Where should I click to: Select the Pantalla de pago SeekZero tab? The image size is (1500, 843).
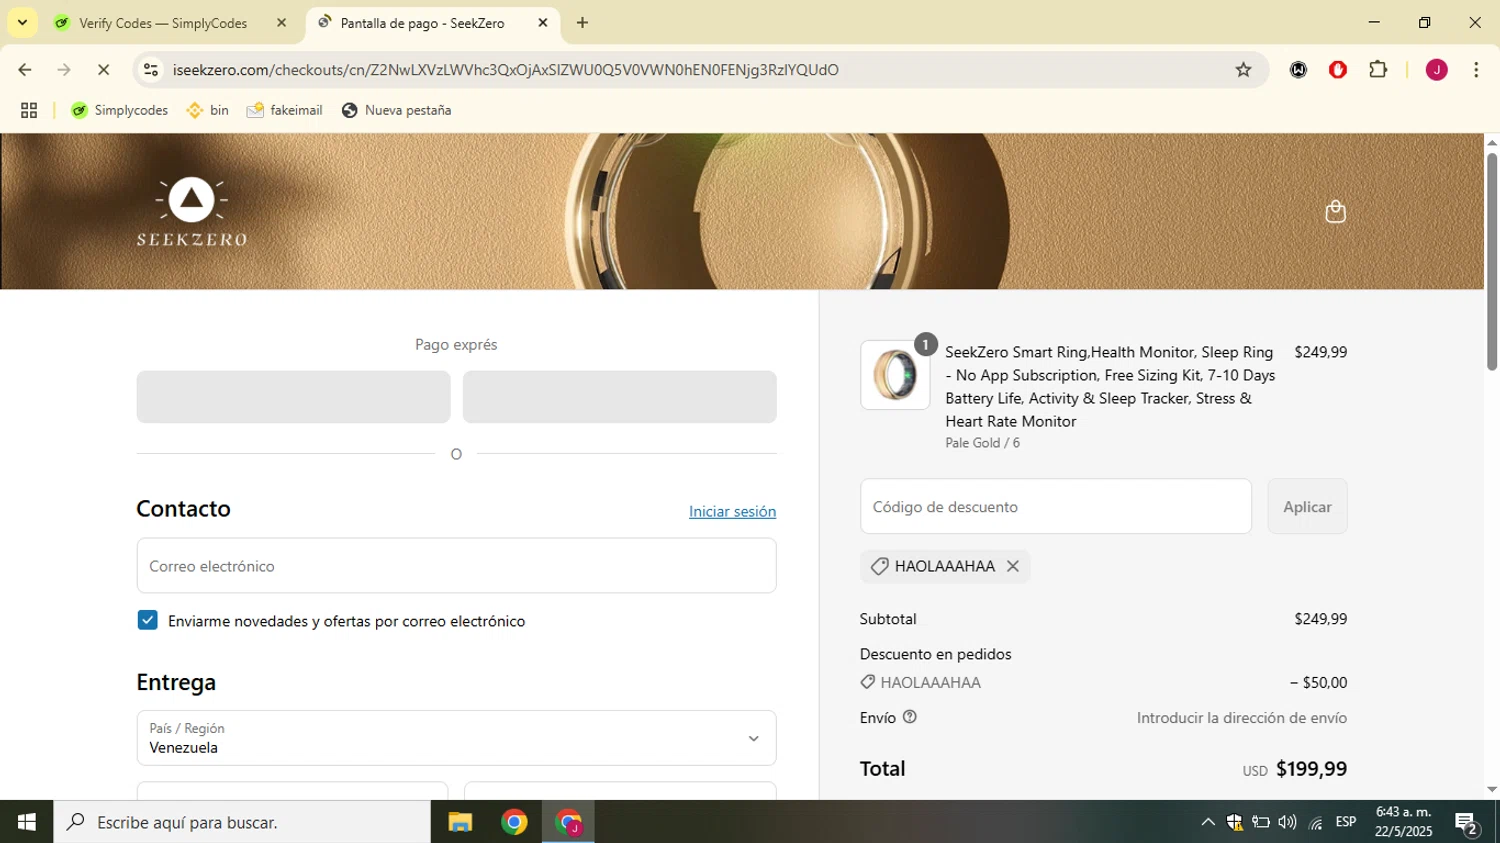point(422,23)
